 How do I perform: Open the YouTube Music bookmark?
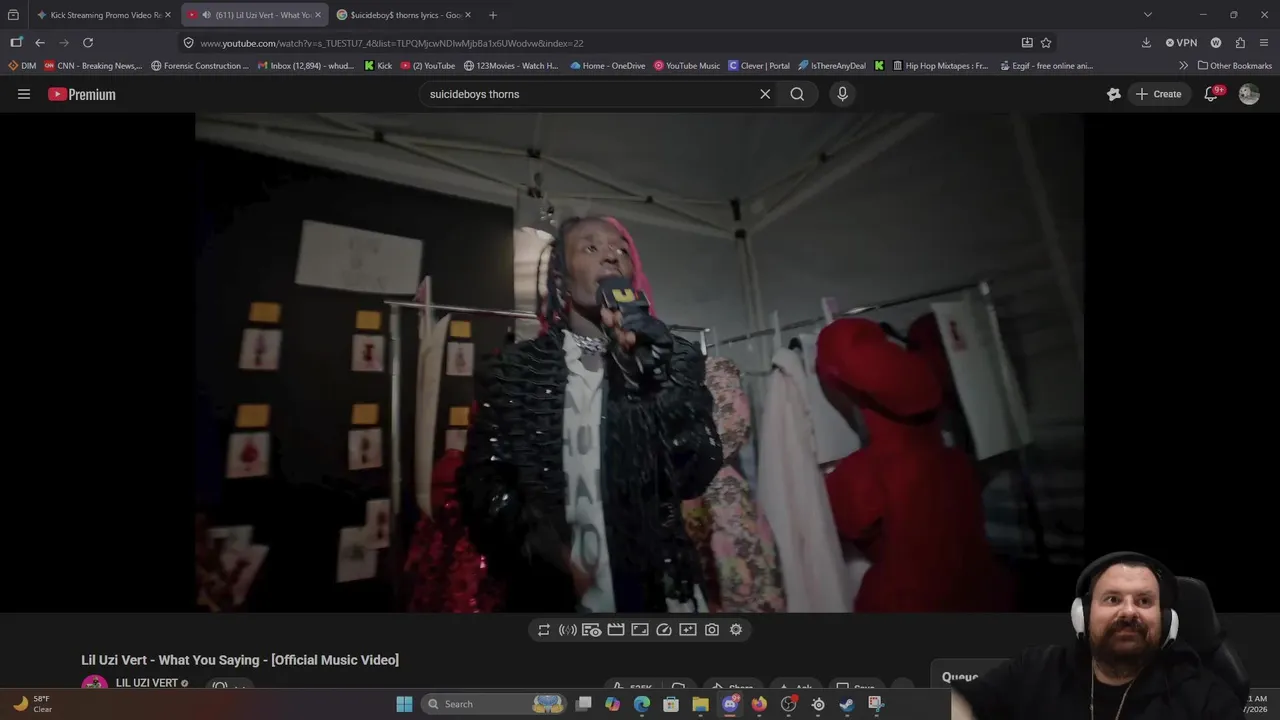687,66
